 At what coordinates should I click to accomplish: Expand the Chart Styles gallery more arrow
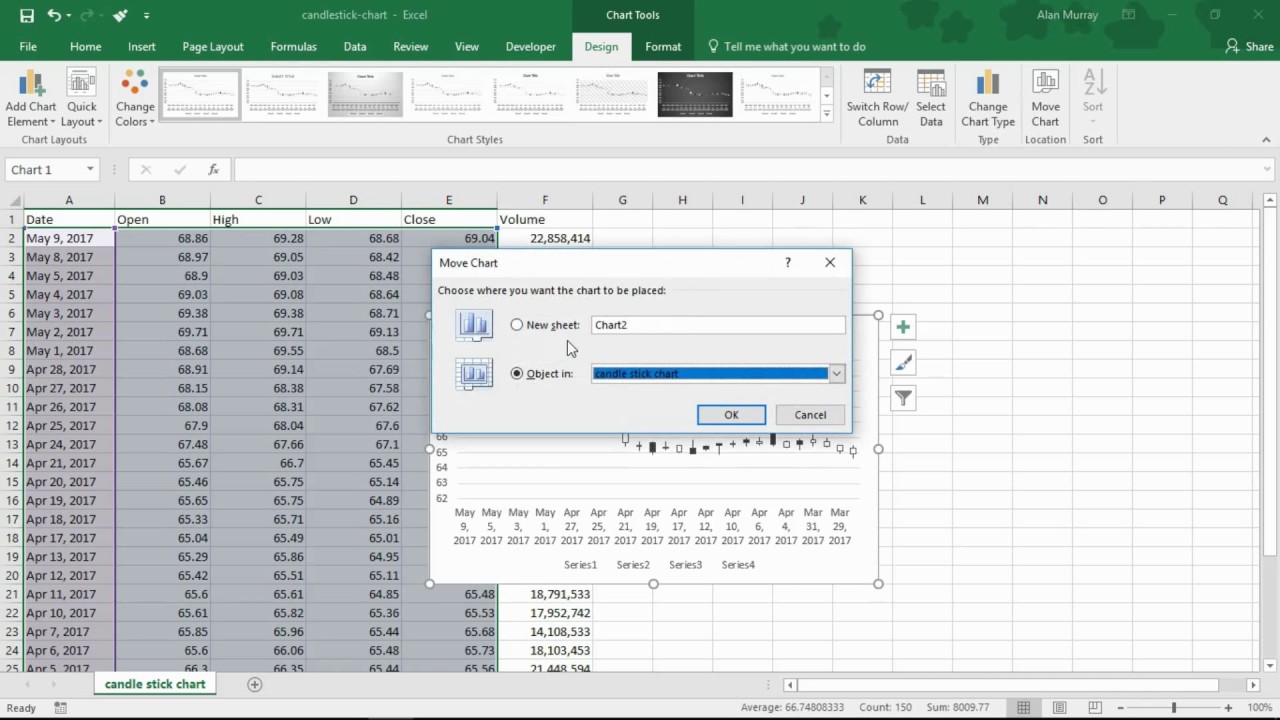(826, 114)
